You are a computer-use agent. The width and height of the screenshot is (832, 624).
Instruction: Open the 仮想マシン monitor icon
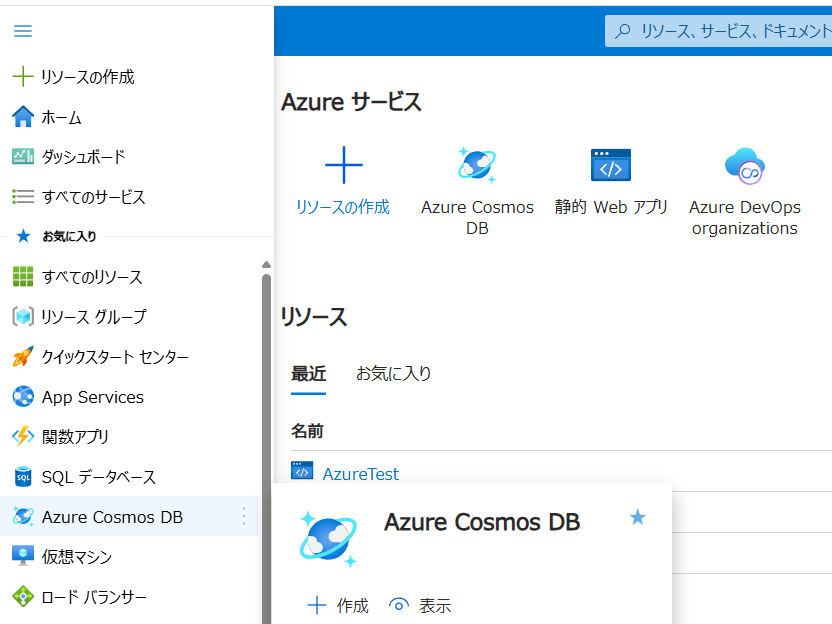coord(23,556)
